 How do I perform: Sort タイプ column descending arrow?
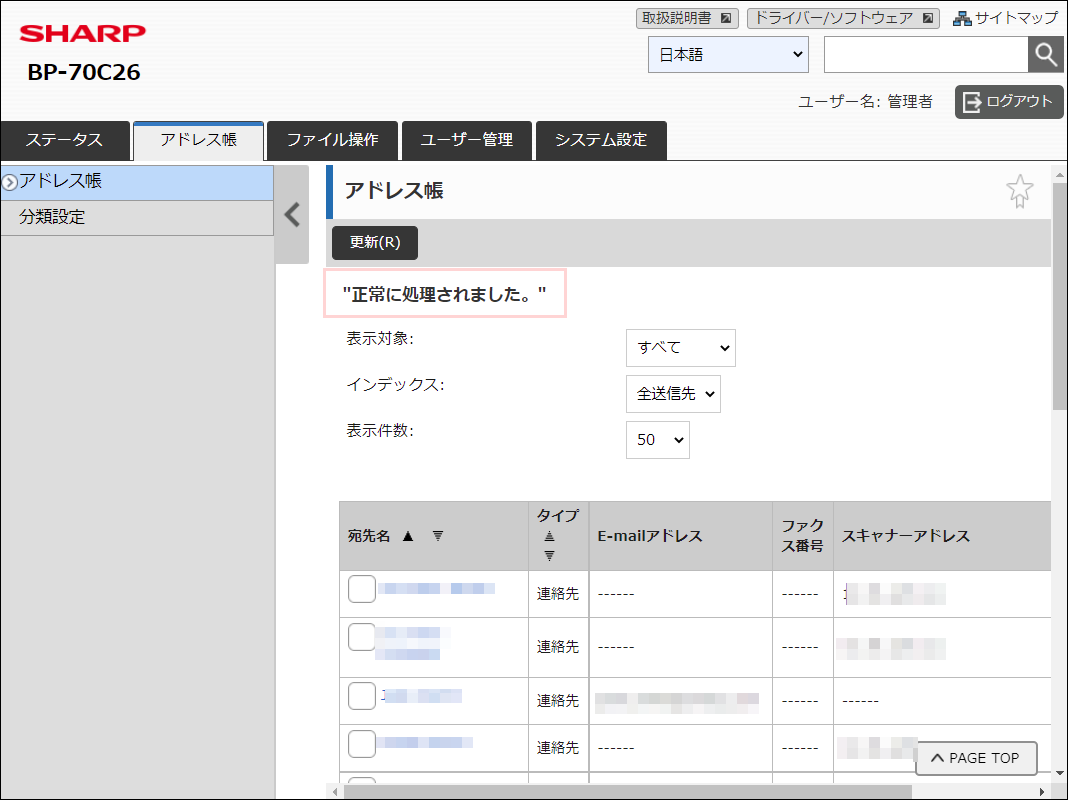549,556
